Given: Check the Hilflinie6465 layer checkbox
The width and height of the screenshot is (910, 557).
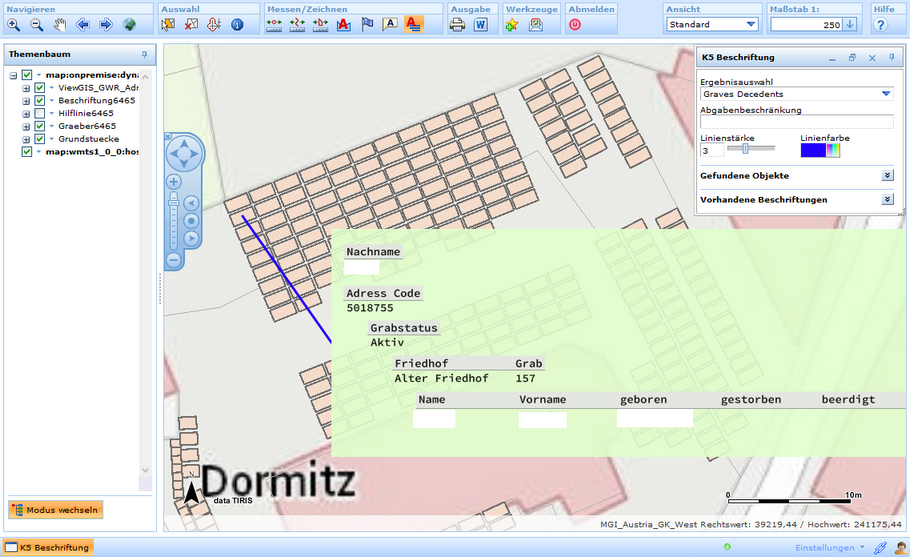Looking at the screenshot, I should point(39,113).
